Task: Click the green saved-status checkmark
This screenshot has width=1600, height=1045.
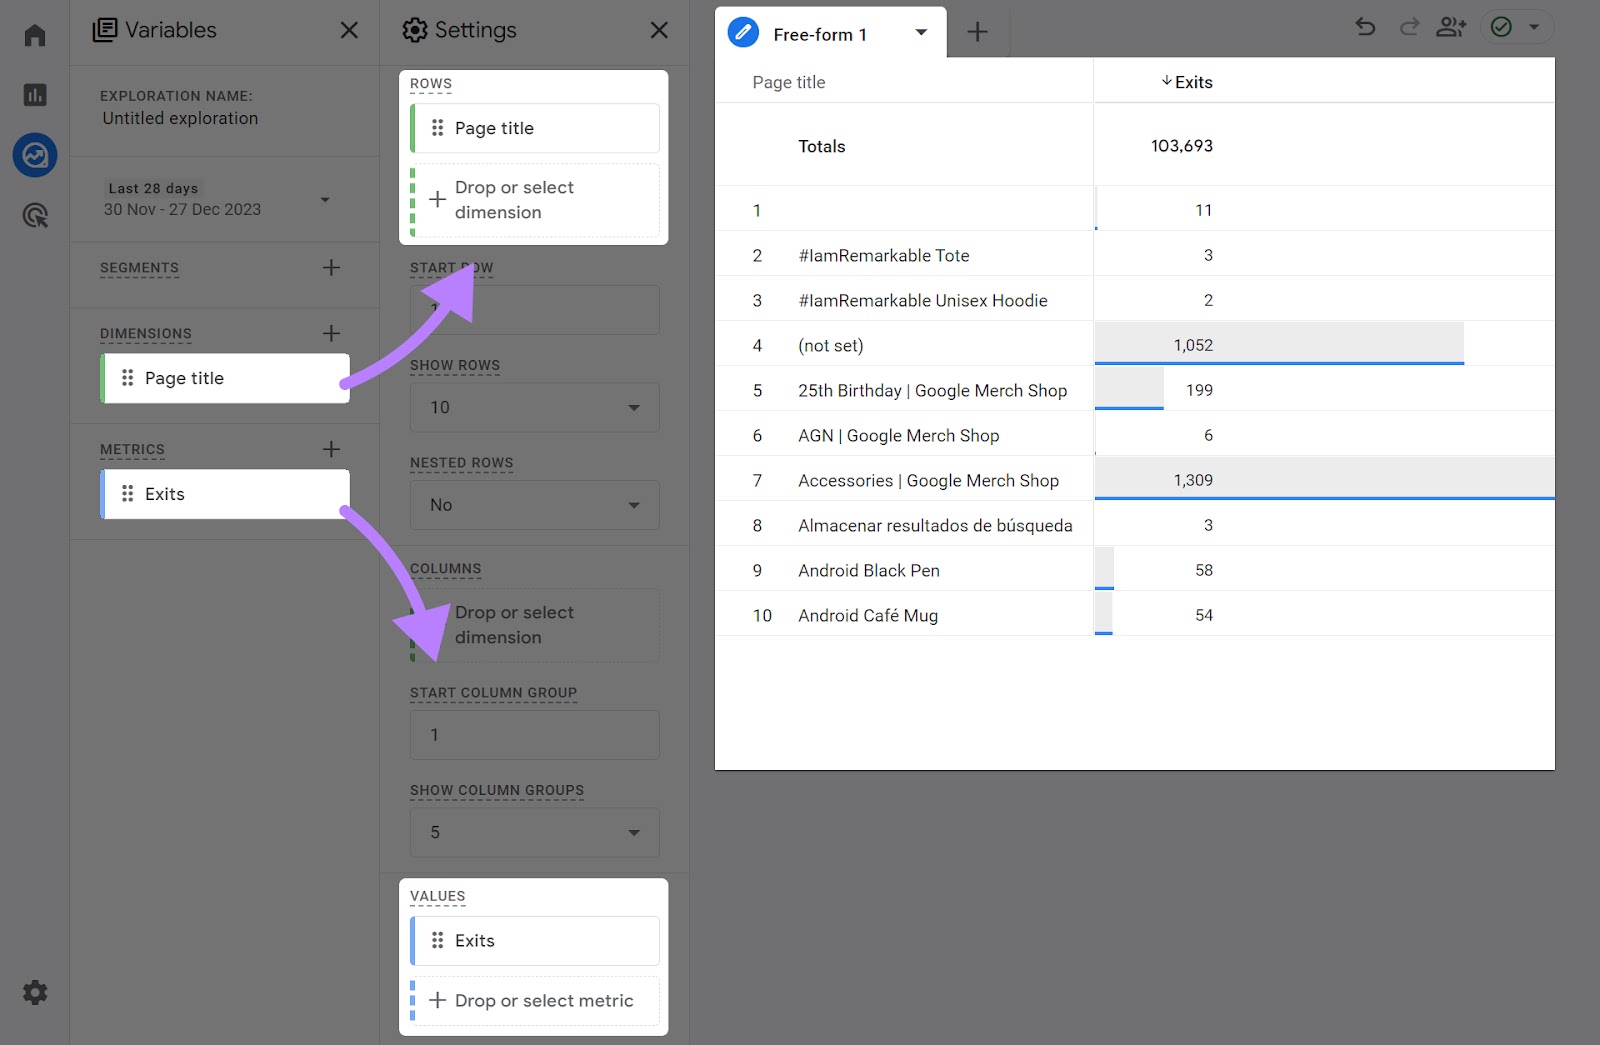Action: click(1502, 28)
